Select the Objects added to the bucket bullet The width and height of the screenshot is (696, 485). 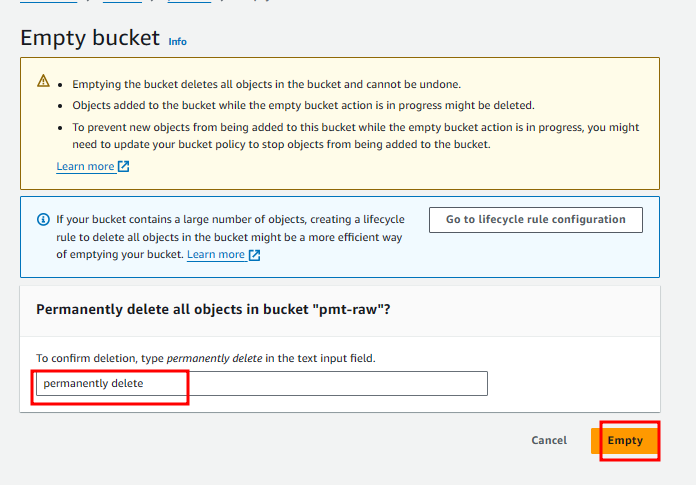304,106
